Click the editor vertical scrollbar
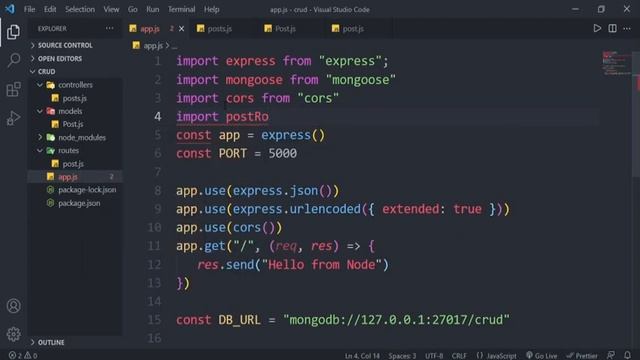Viewport: 640px width, 360px height. click(636, 114)
